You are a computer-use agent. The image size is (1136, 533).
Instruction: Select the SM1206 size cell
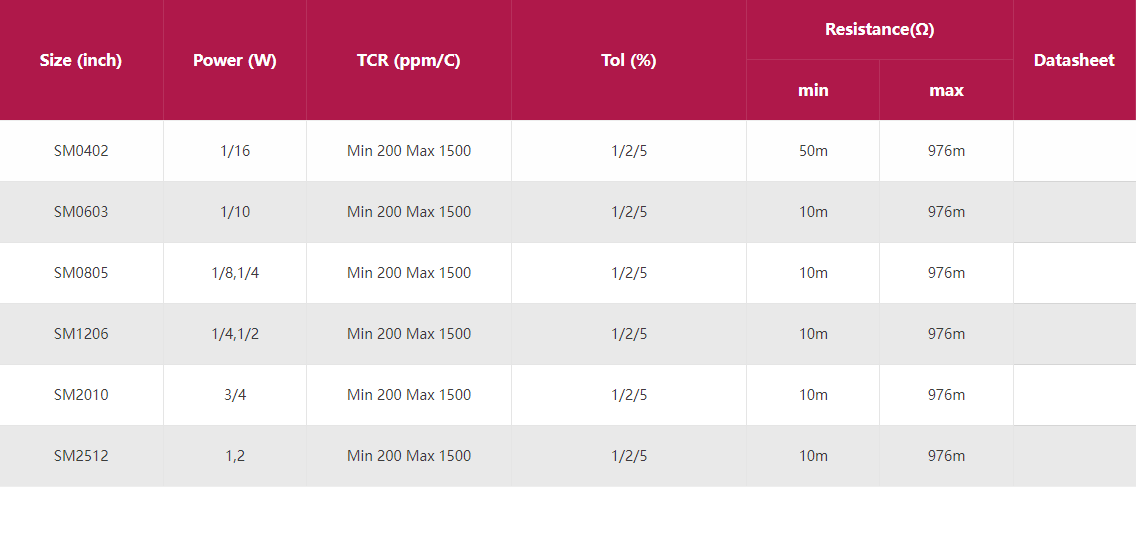coord(81,334)
